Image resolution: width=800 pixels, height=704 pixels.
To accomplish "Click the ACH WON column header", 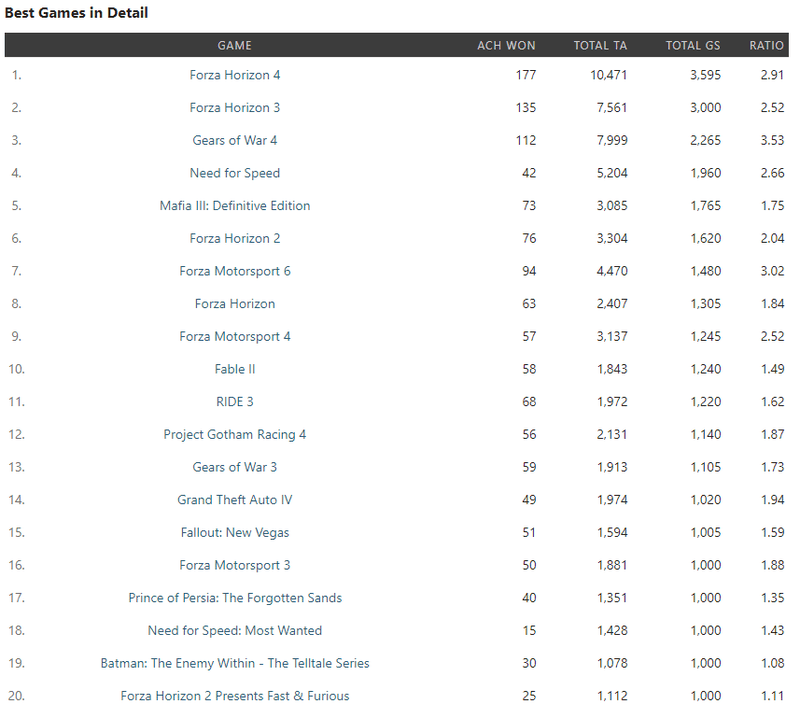I will (x=506, y=45).
